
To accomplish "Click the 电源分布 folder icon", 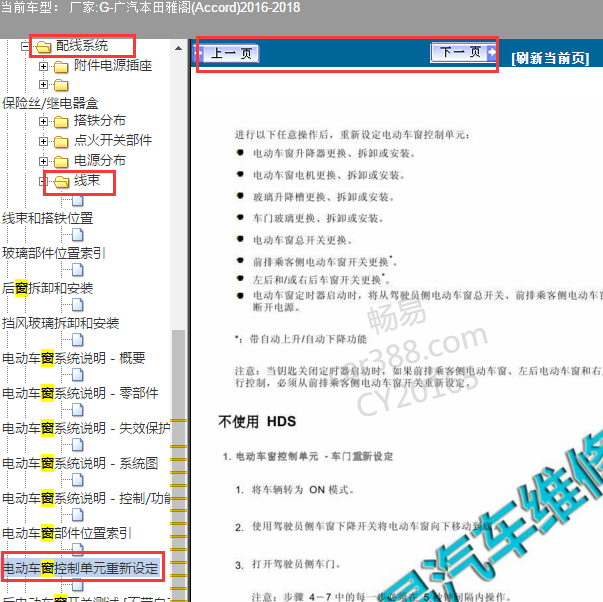I will [x=61, y=162].
